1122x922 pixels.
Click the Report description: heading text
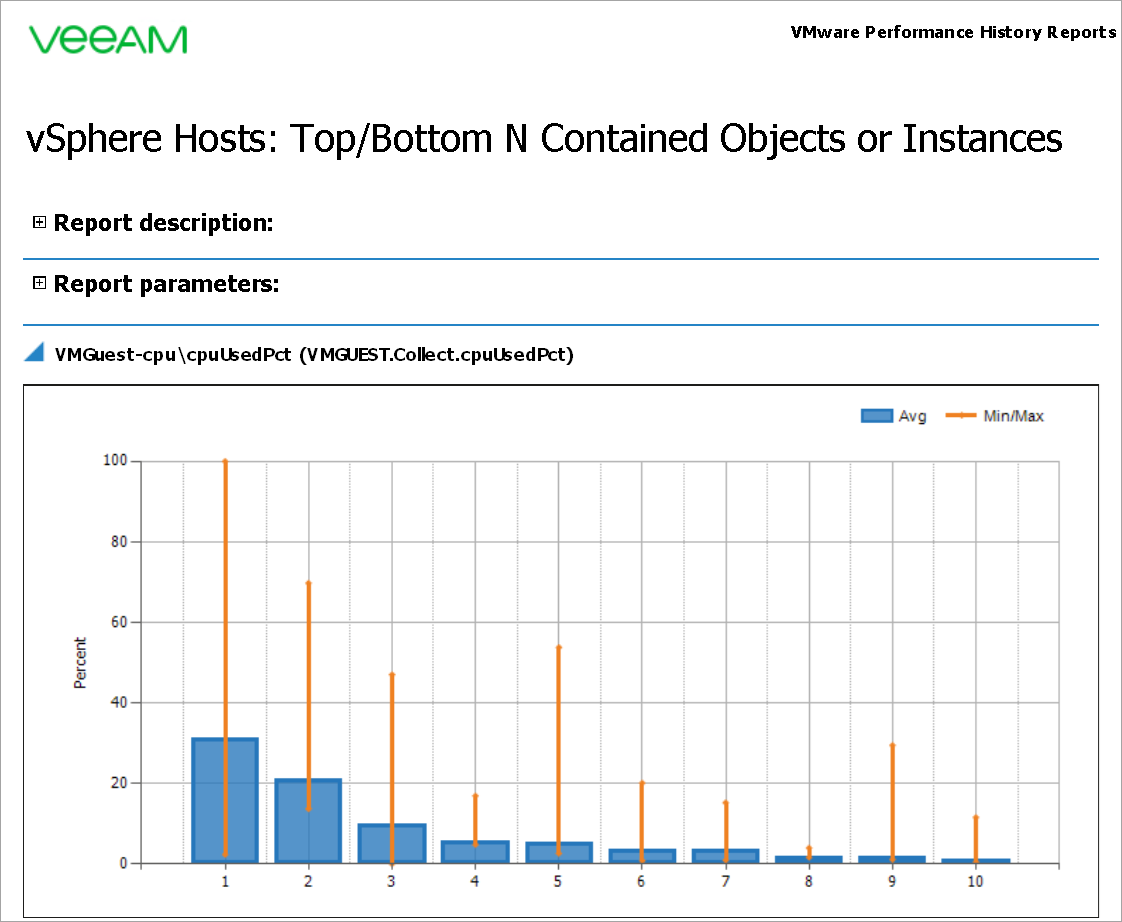(x=164, y=223)
